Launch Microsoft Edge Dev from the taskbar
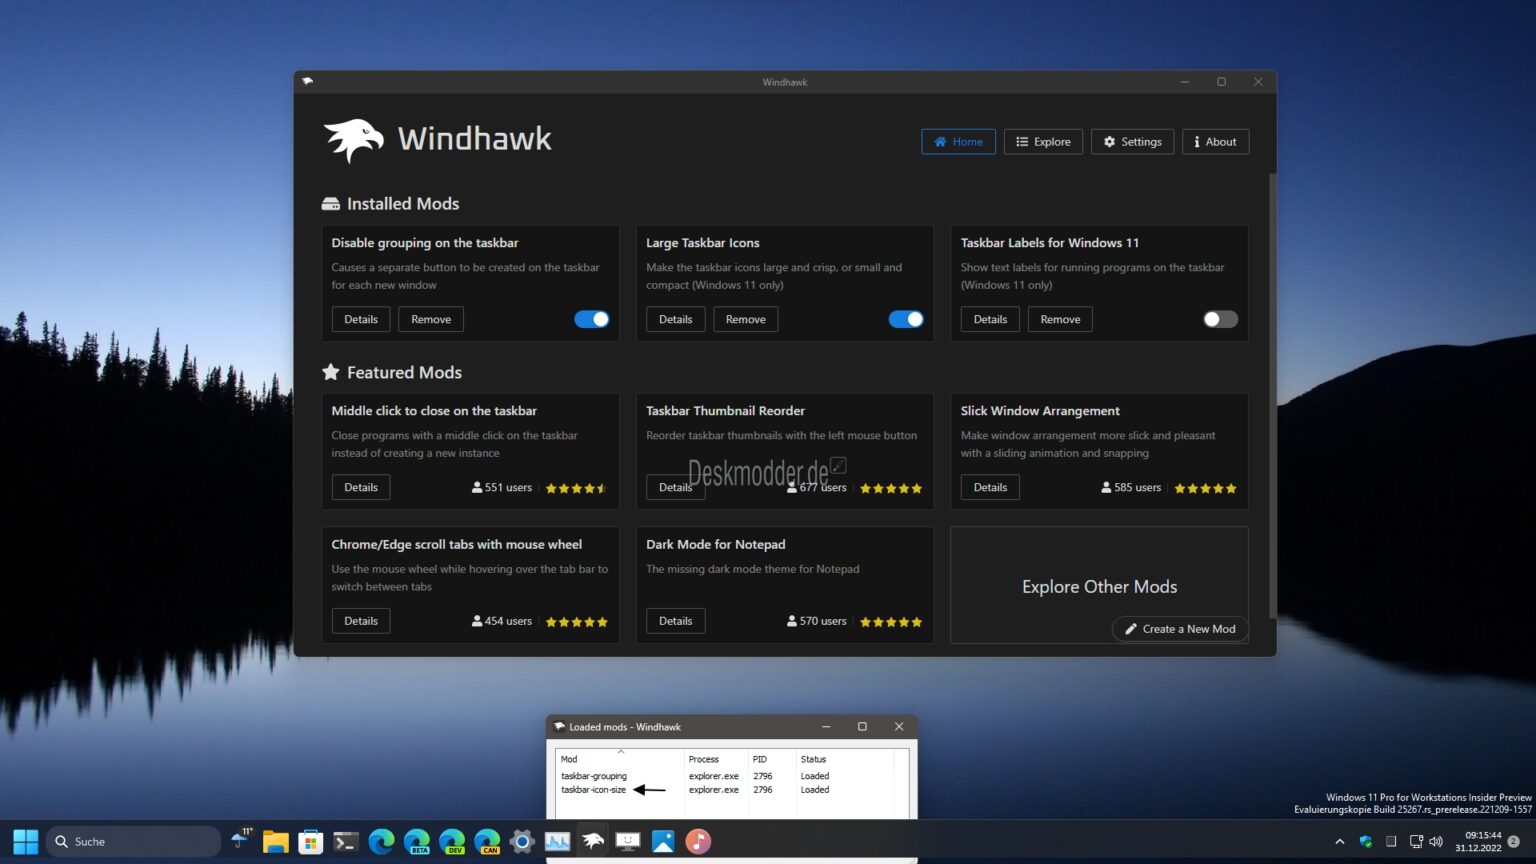The width and height of the screenshot is (1536, 864). 452,841
